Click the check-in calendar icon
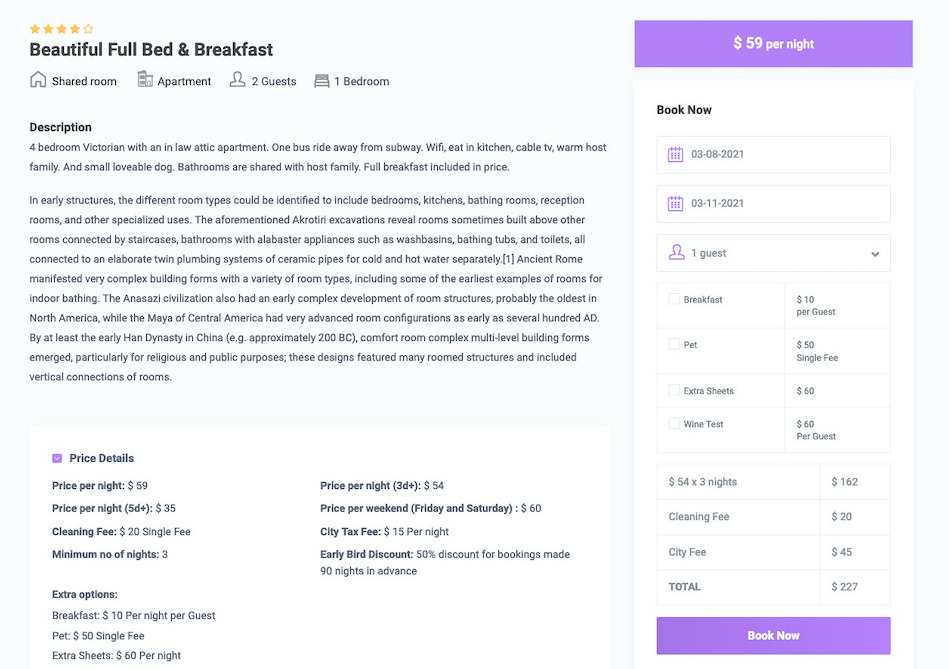The width and height of the screenshot is (949, 669). 675,154
